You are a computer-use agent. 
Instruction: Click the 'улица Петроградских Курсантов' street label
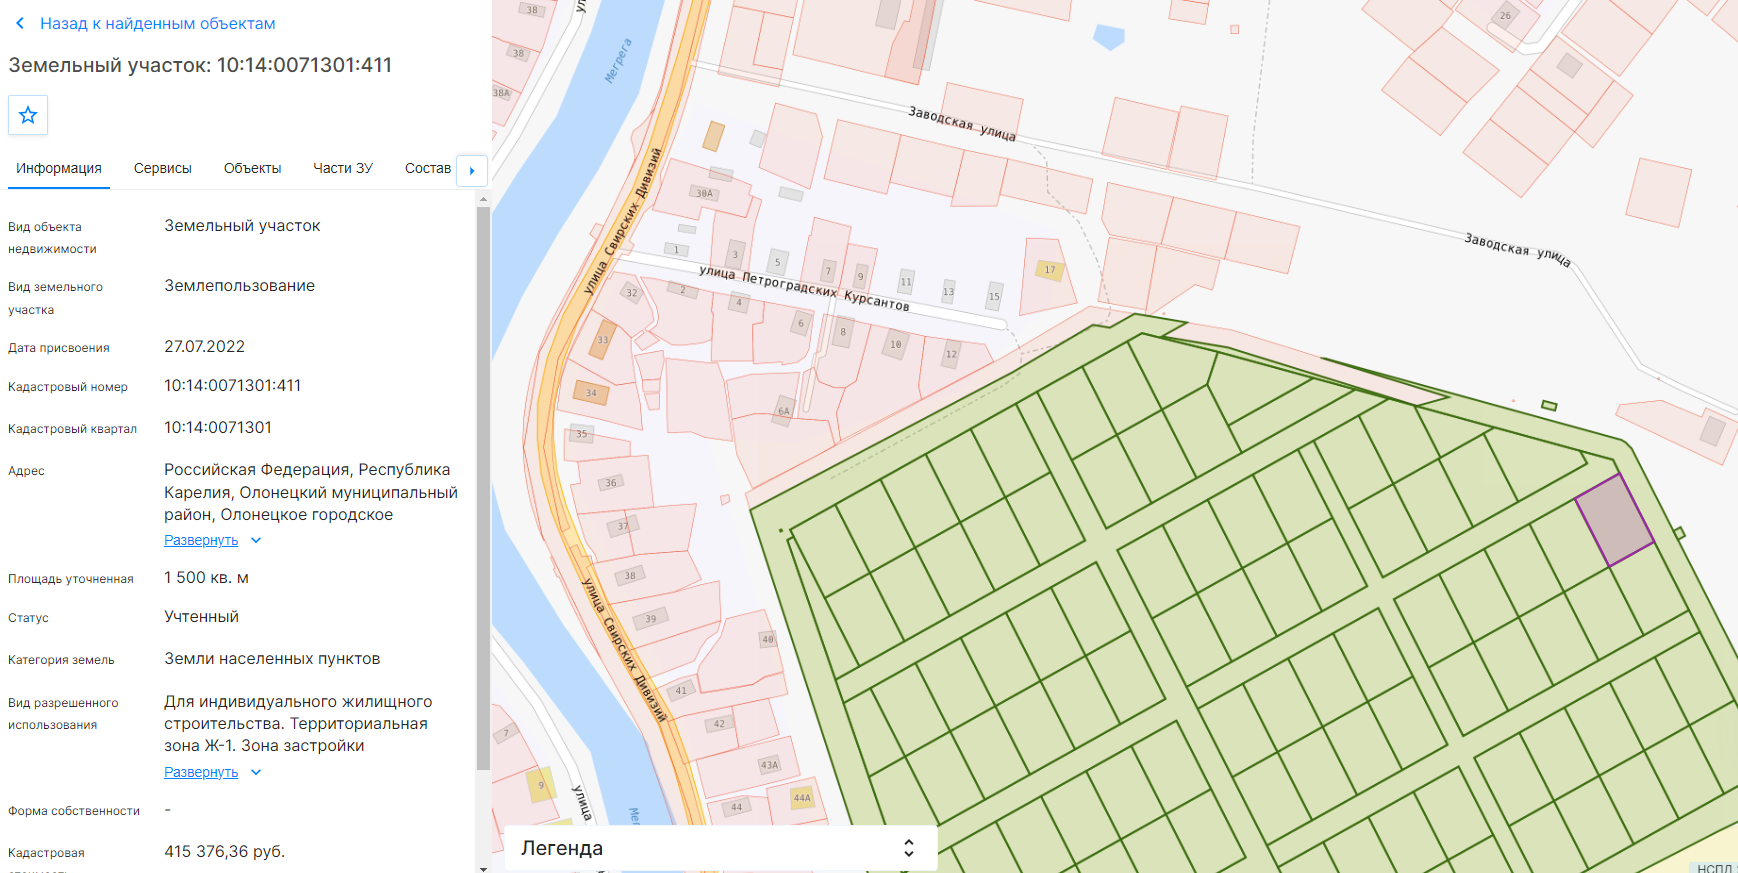click(804, 288)
